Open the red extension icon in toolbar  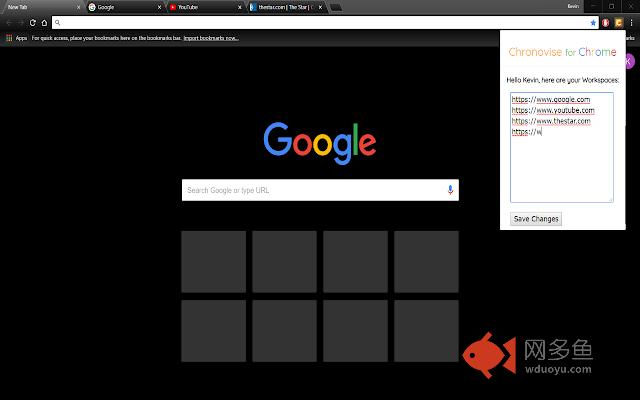[605, 23]
